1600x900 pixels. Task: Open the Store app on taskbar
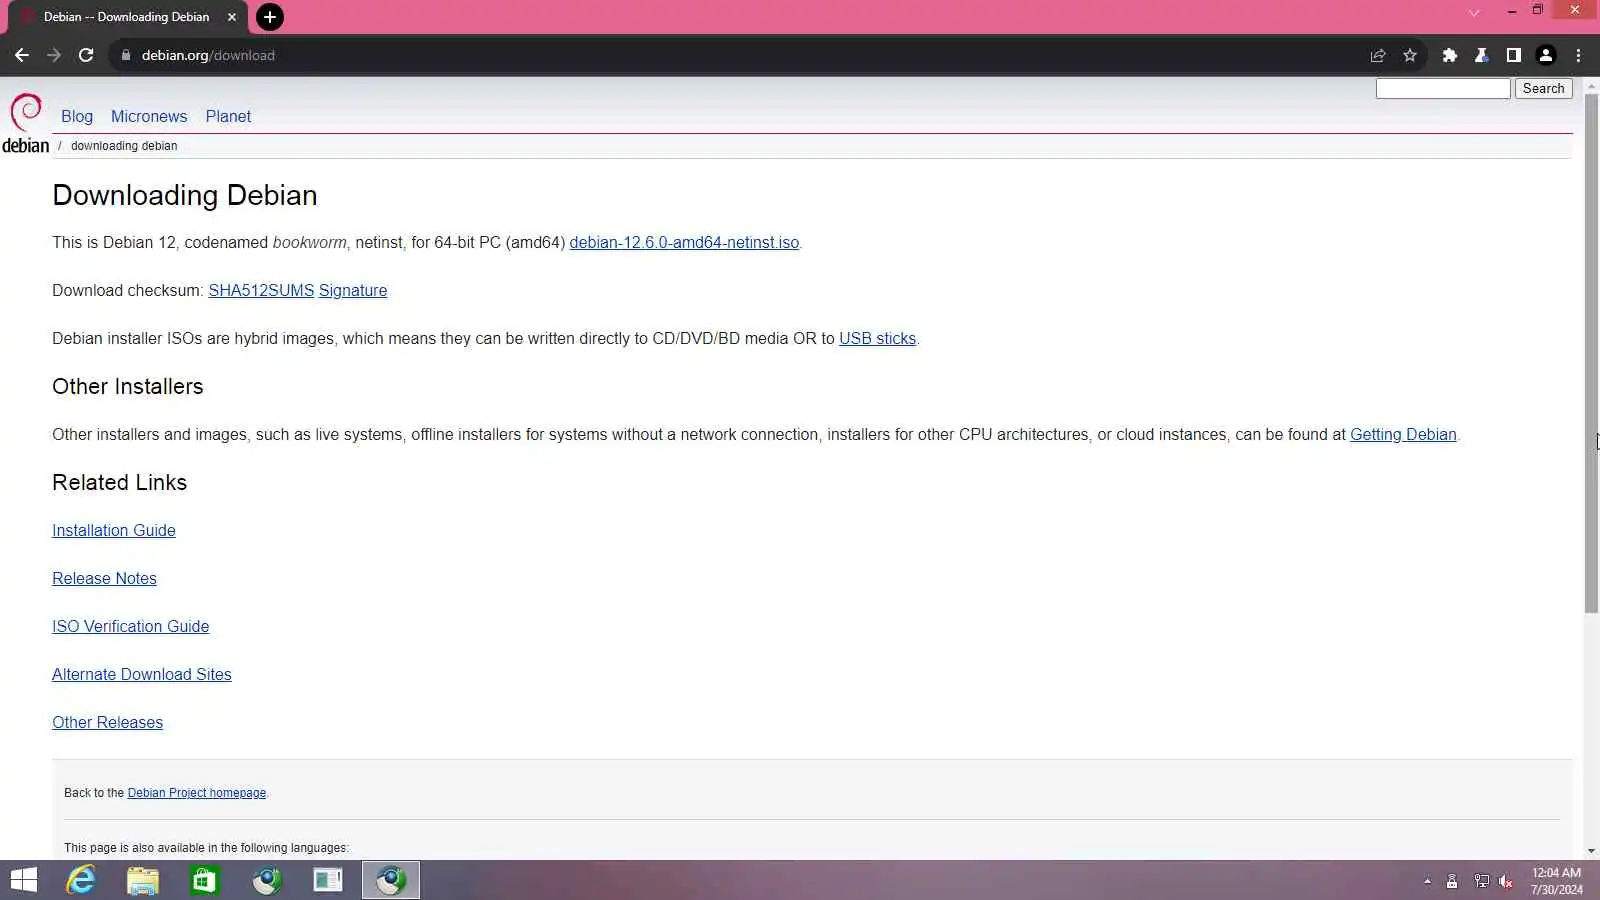(x=205, y=880)
